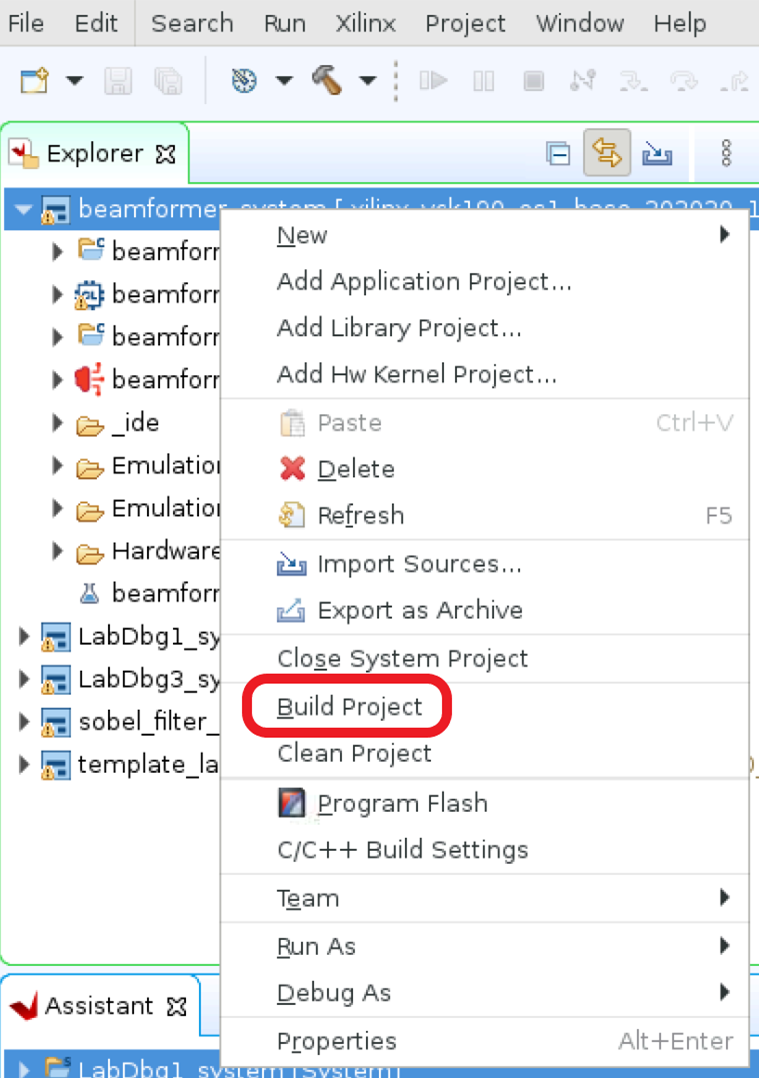Image resolution: width=759 pixels, height=1078 pixels.
Task: Click the red Delete X icon
Action: coord(292,469)
